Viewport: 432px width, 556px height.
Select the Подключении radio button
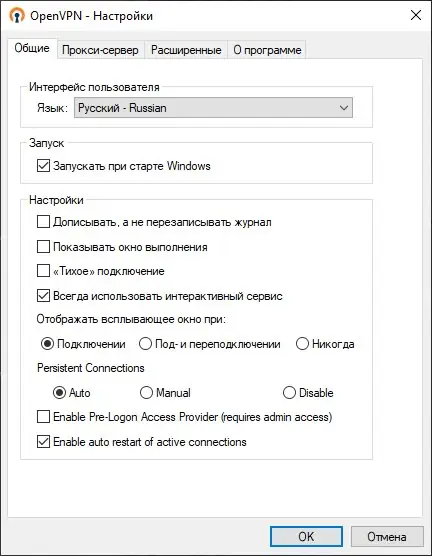click(47, 344)
